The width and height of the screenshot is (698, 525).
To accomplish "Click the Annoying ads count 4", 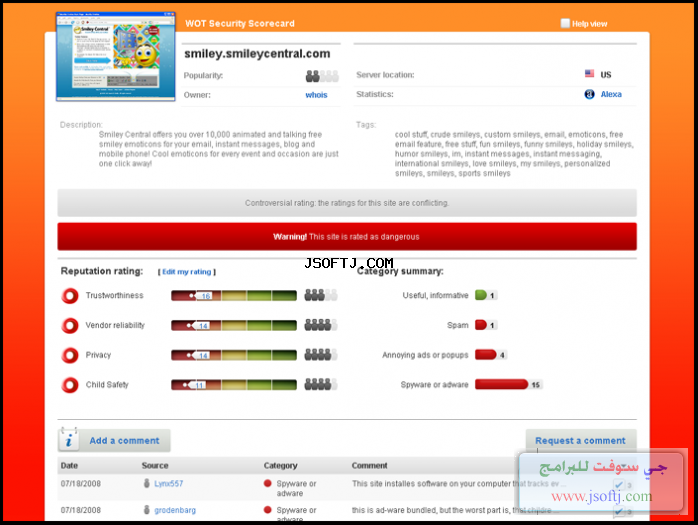I will 502,355.
